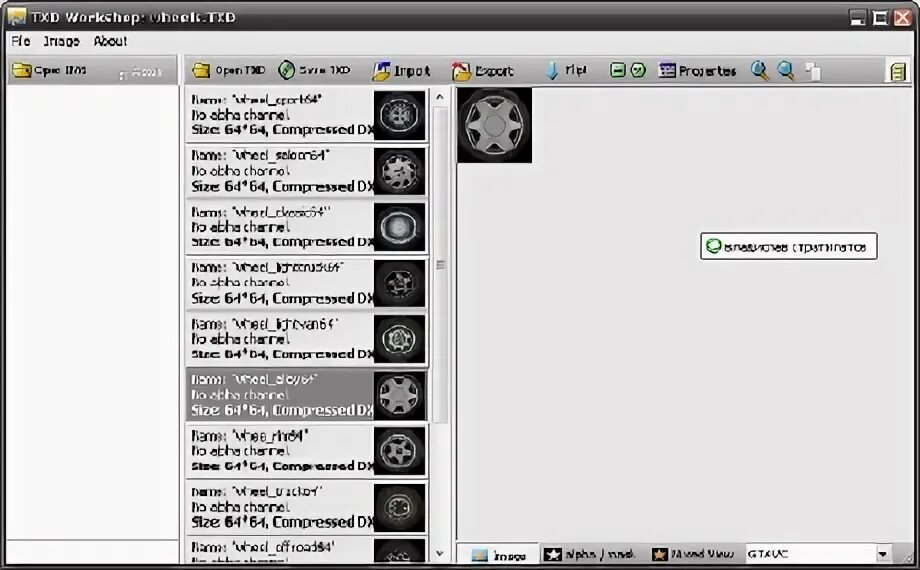The image size is (920, 570).
Task: Click the texture list scroll up arrow
Action: (x=440, y=97)
